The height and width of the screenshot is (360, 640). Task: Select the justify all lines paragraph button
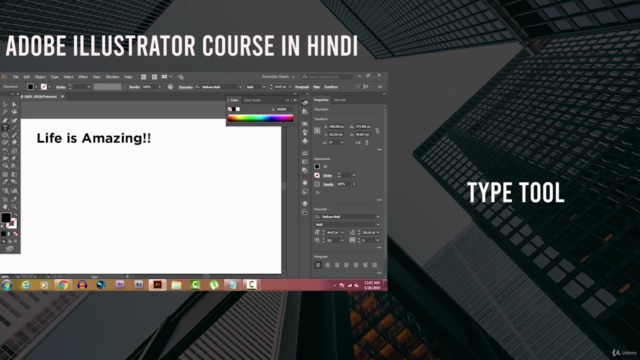point(375,265)
